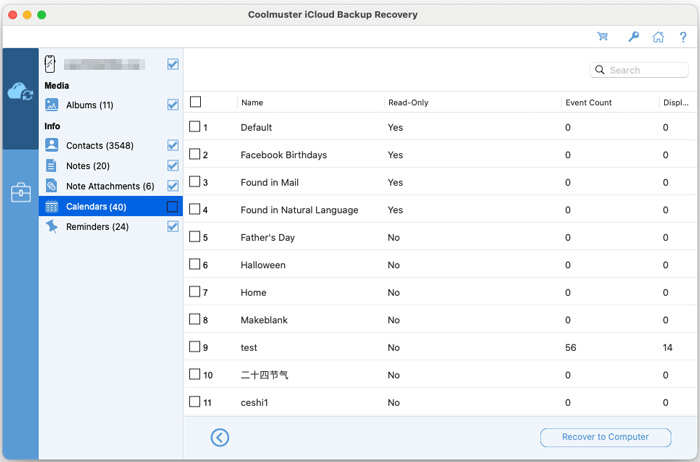Check the Father's Day row checkbox
The width and height of the screenshot is (700, 462).
[x=194, y=237]
